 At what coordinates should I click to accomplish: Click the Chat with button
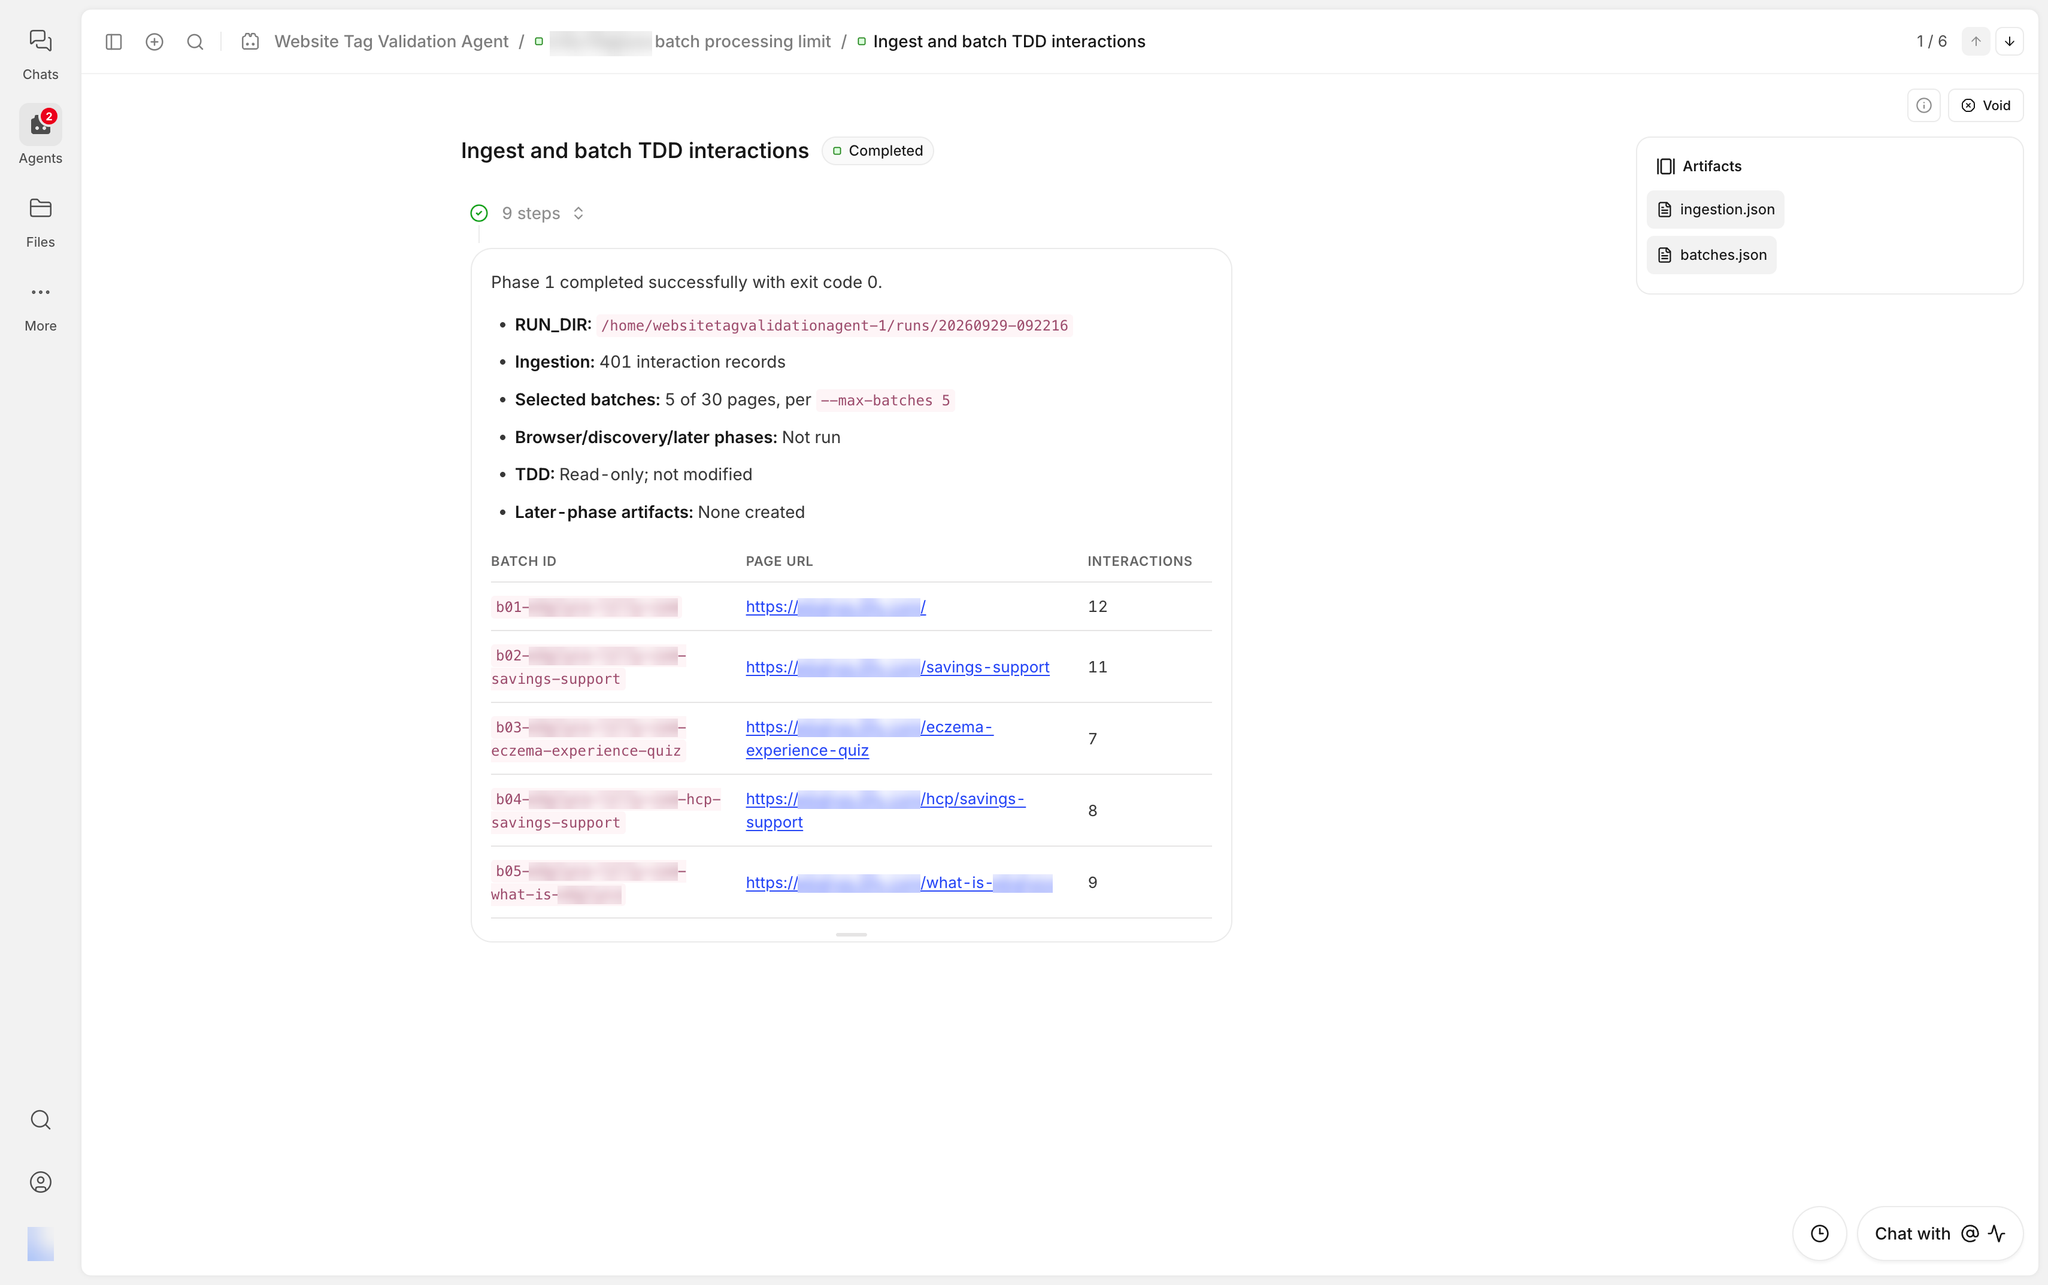coord(1940,1234)
